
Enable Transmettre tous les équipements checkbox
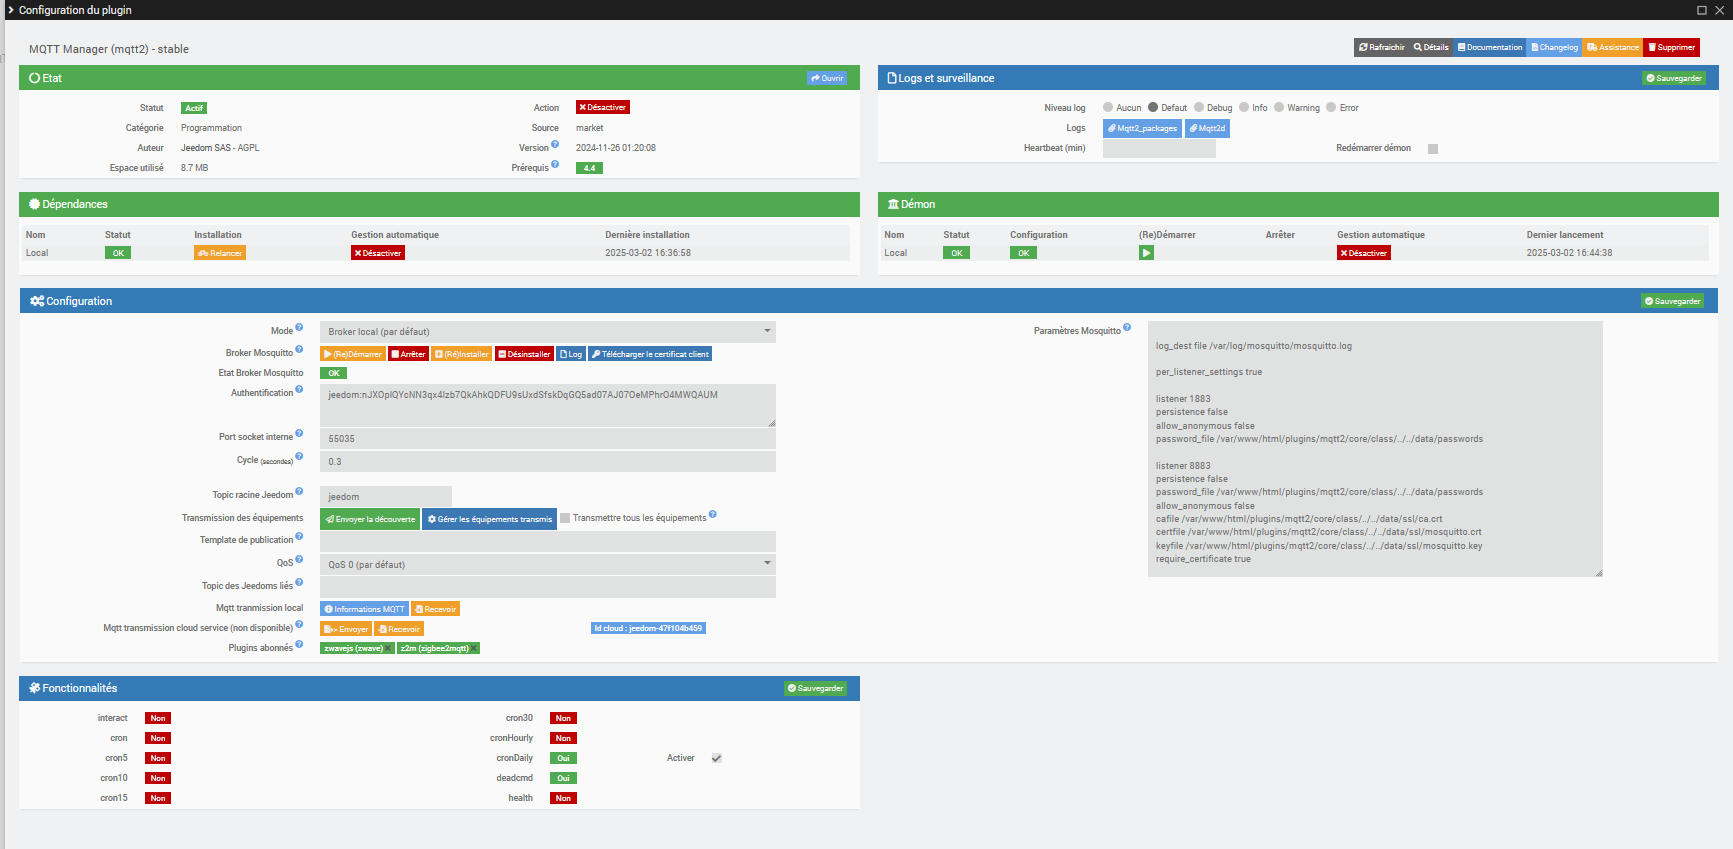click(565, 518)
